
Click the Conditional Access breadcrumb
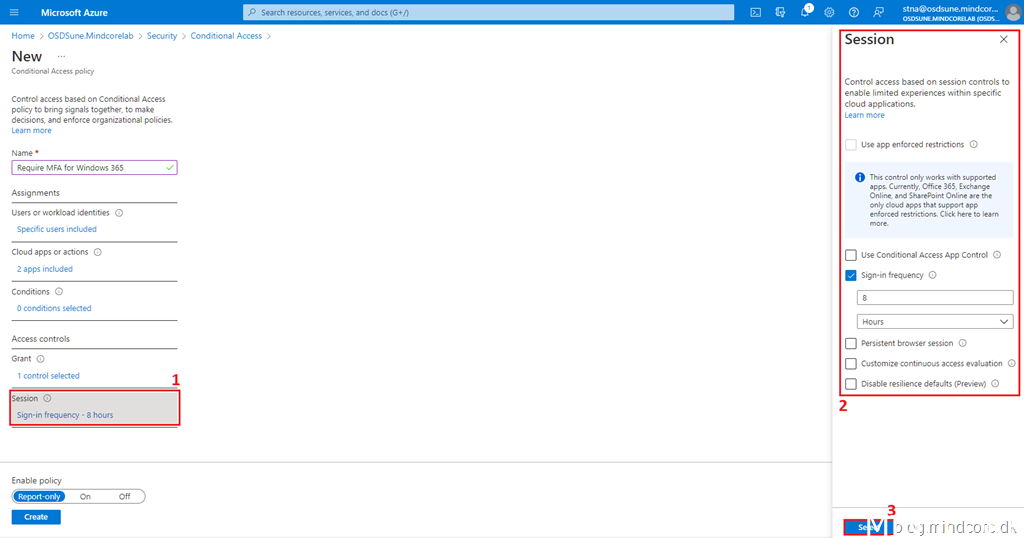226,36
